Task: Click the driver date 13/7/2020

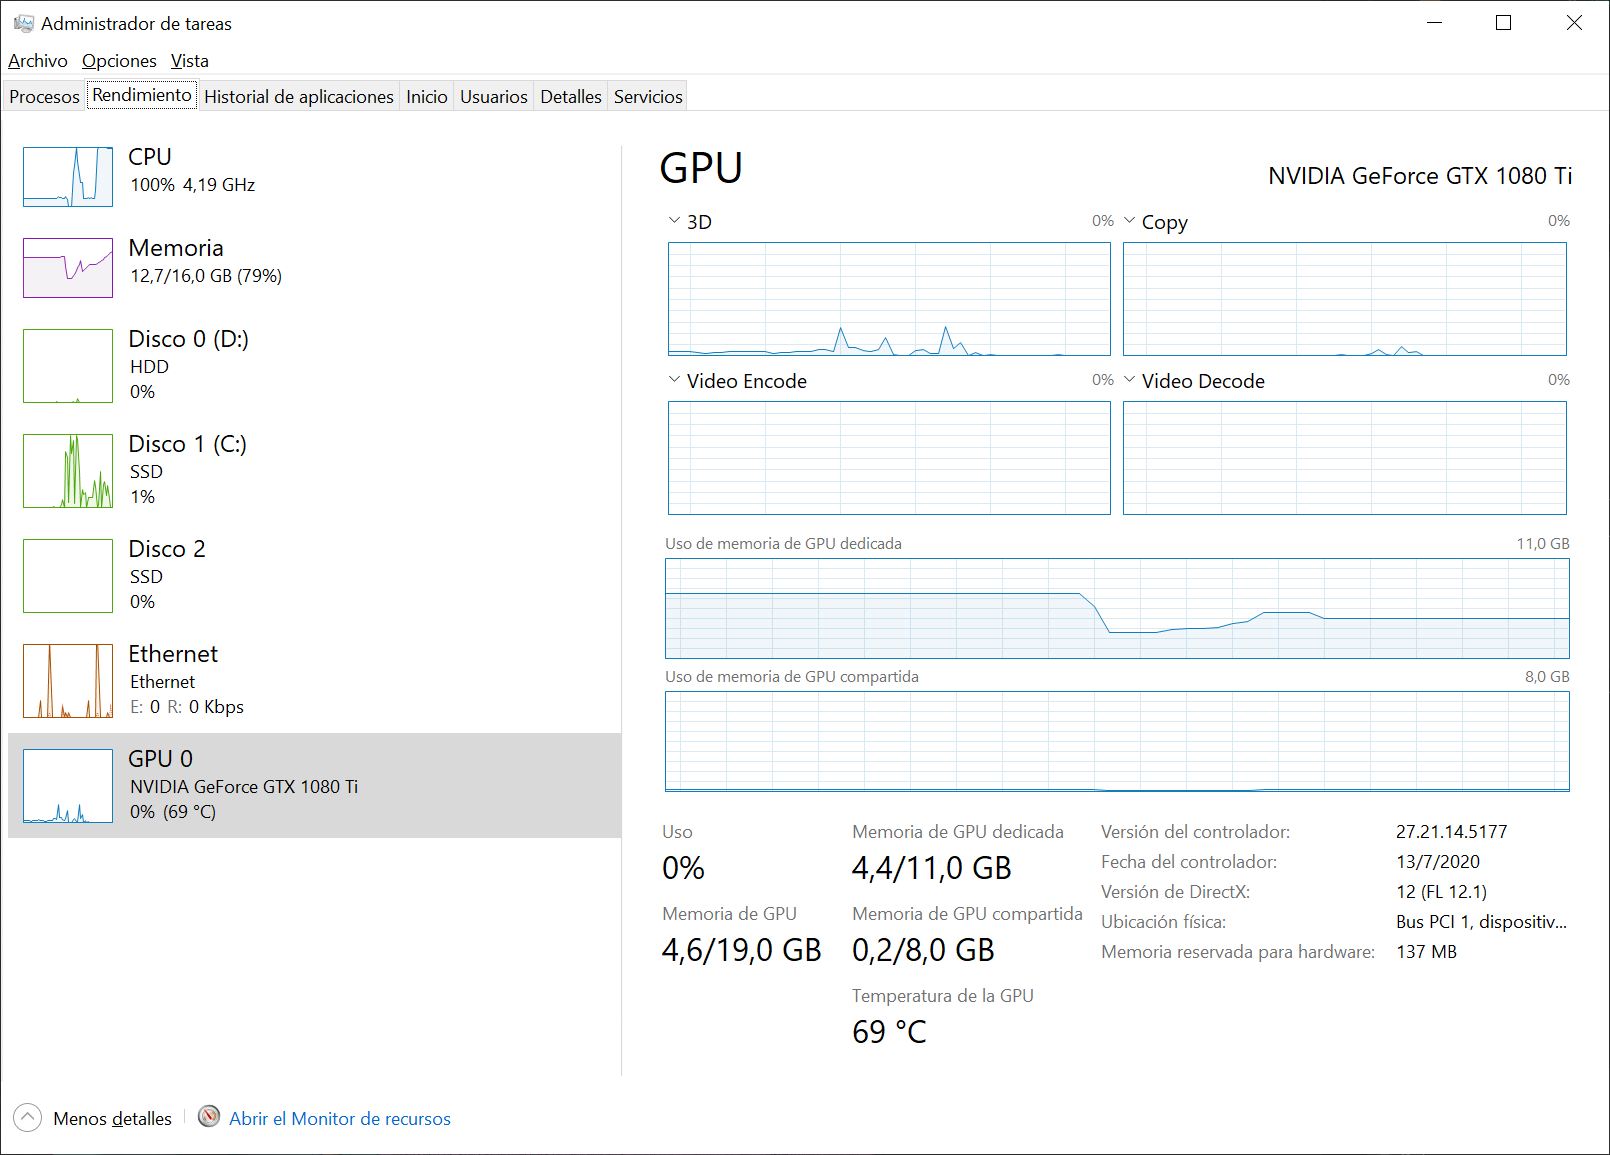Action: (1438, 862)
